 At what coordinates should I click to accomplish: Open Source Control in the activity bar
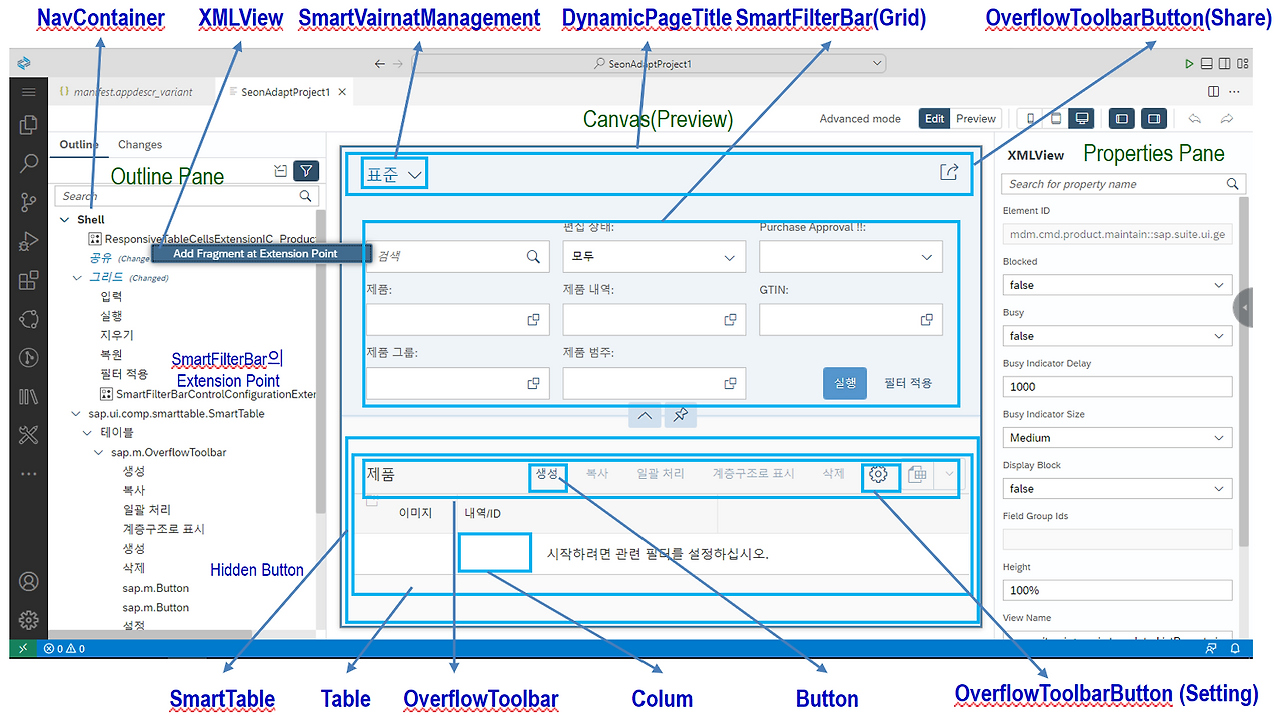28,201
